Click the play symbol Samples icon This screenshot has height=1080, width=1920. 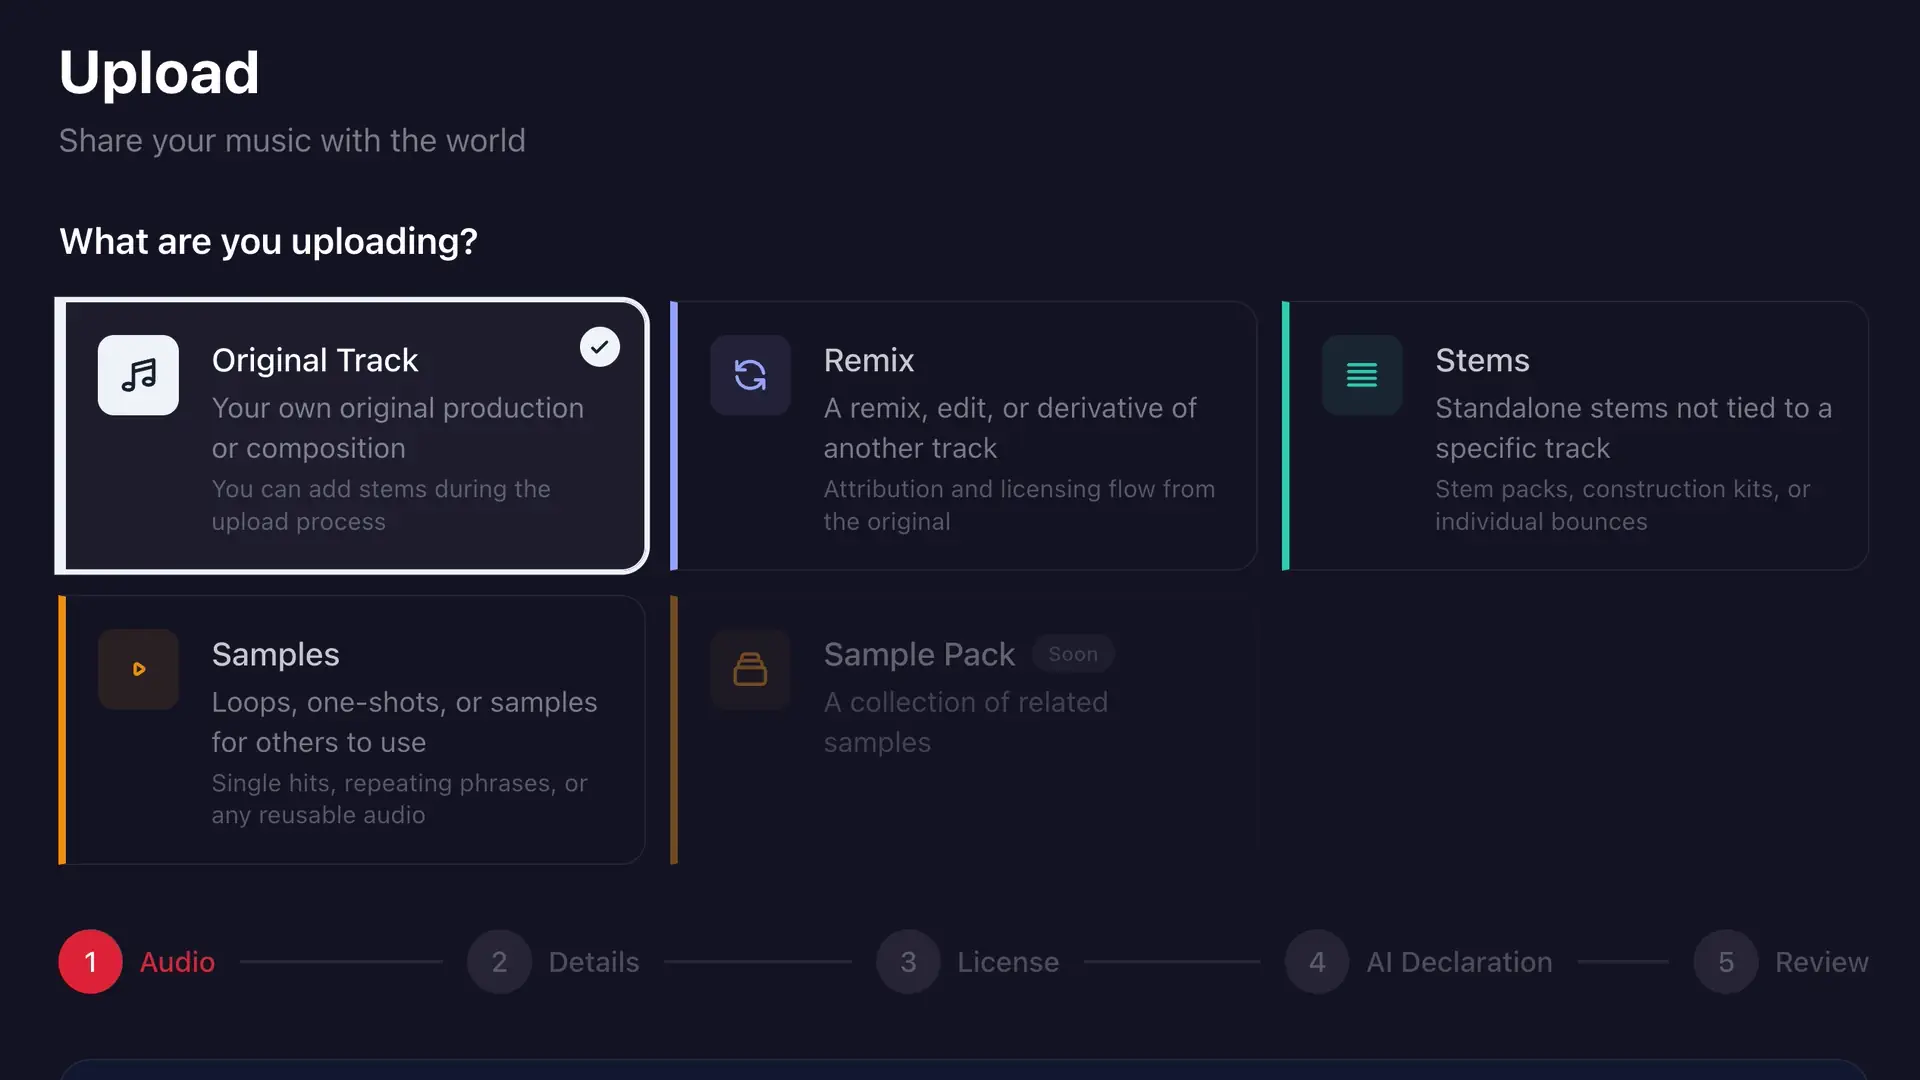[137, 669]
